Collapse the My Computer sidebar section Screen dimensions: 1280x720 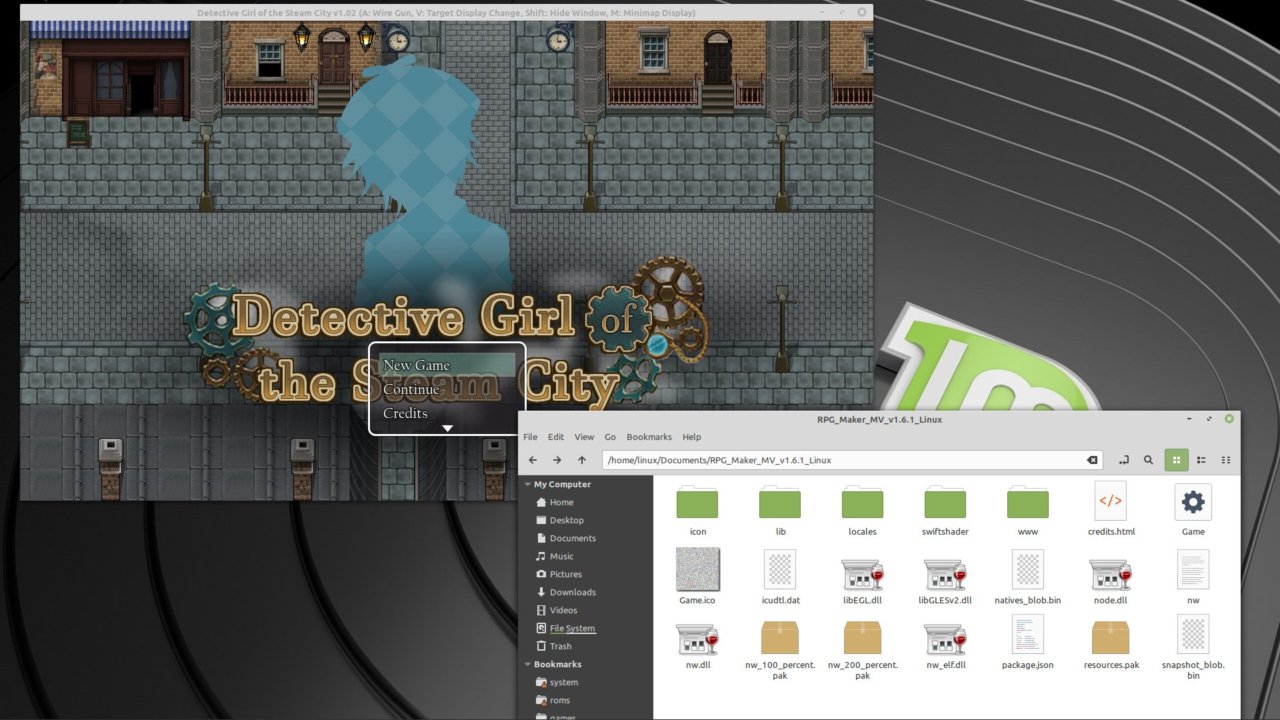click(x=527, y=484)
